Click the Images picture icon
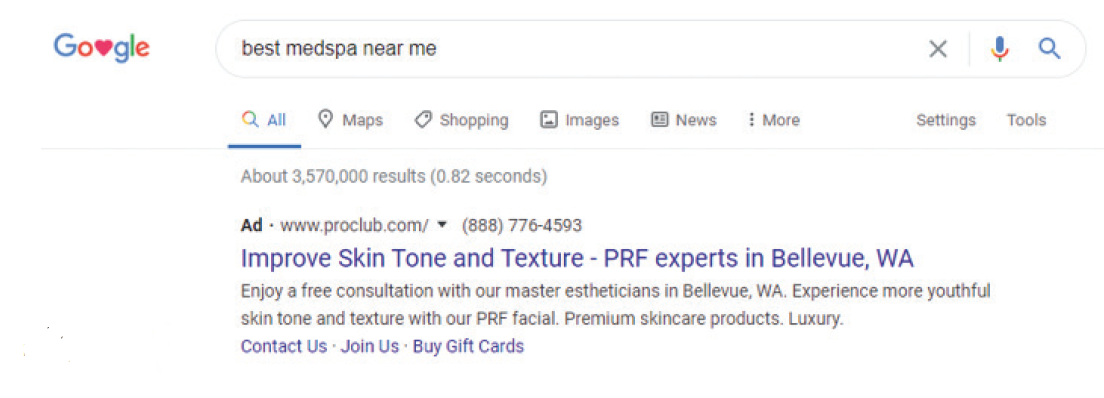 pos(548,120)
